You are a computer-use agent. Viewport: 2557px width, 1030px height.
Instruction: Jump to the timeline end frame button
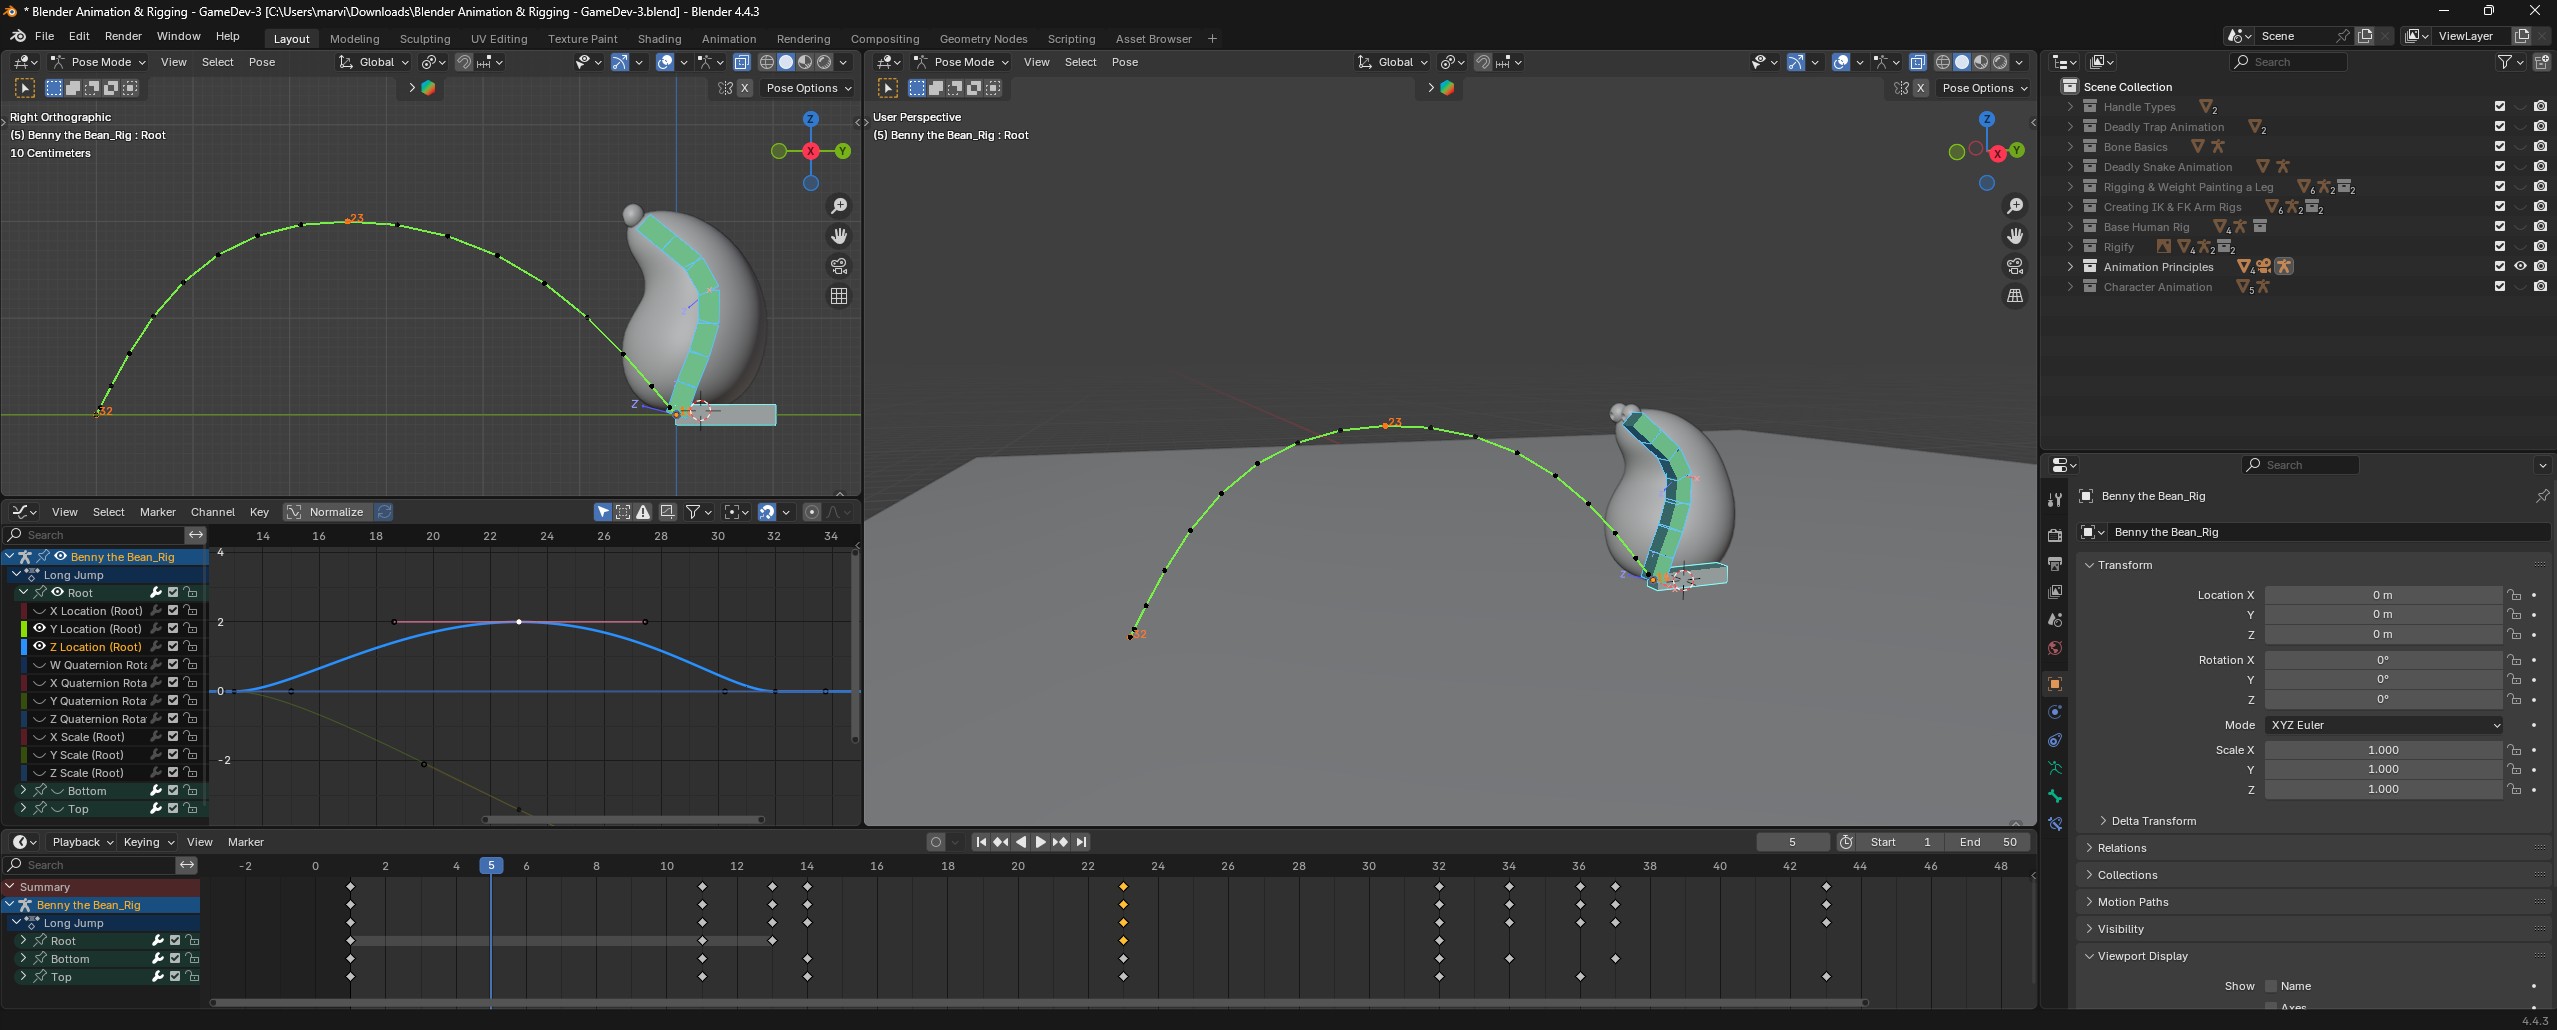click(1081, 842)
